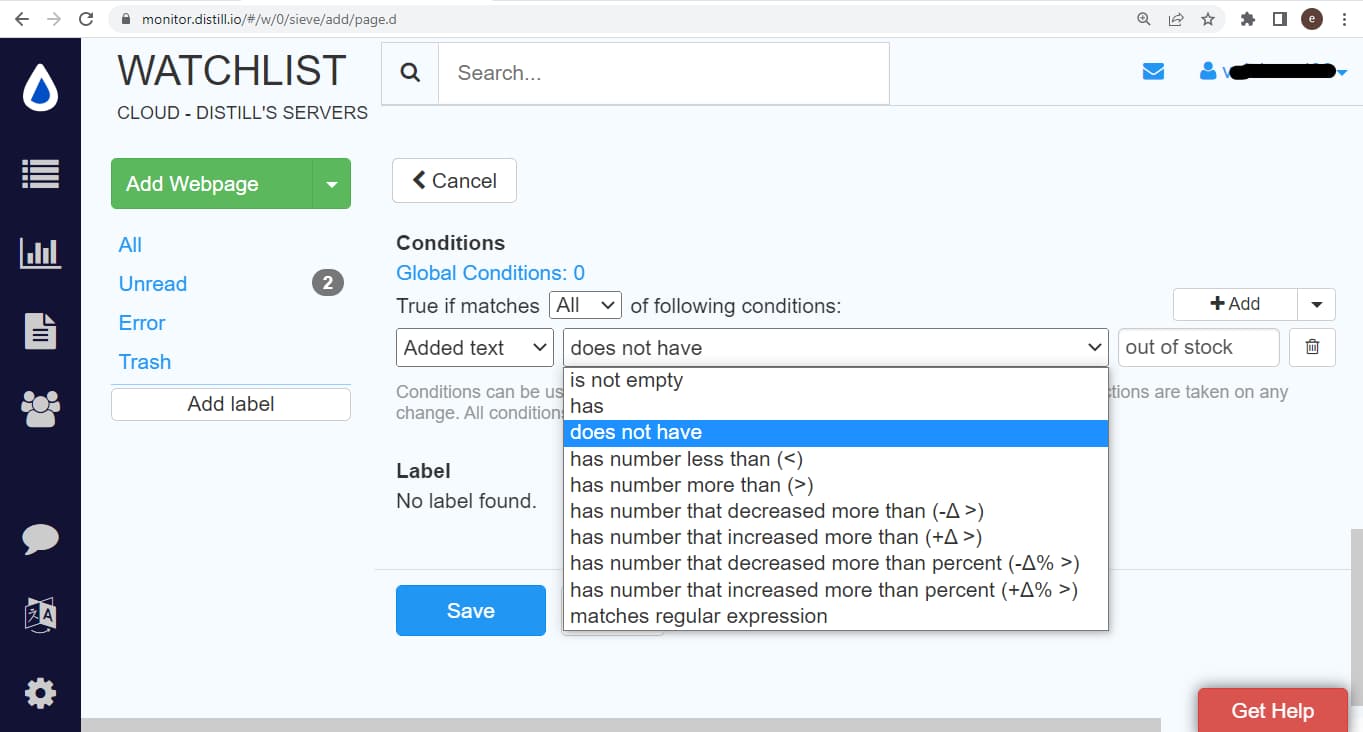1363x732 pixels.
Task: Select 'is not empty' option
Action: tap(626, 380)
